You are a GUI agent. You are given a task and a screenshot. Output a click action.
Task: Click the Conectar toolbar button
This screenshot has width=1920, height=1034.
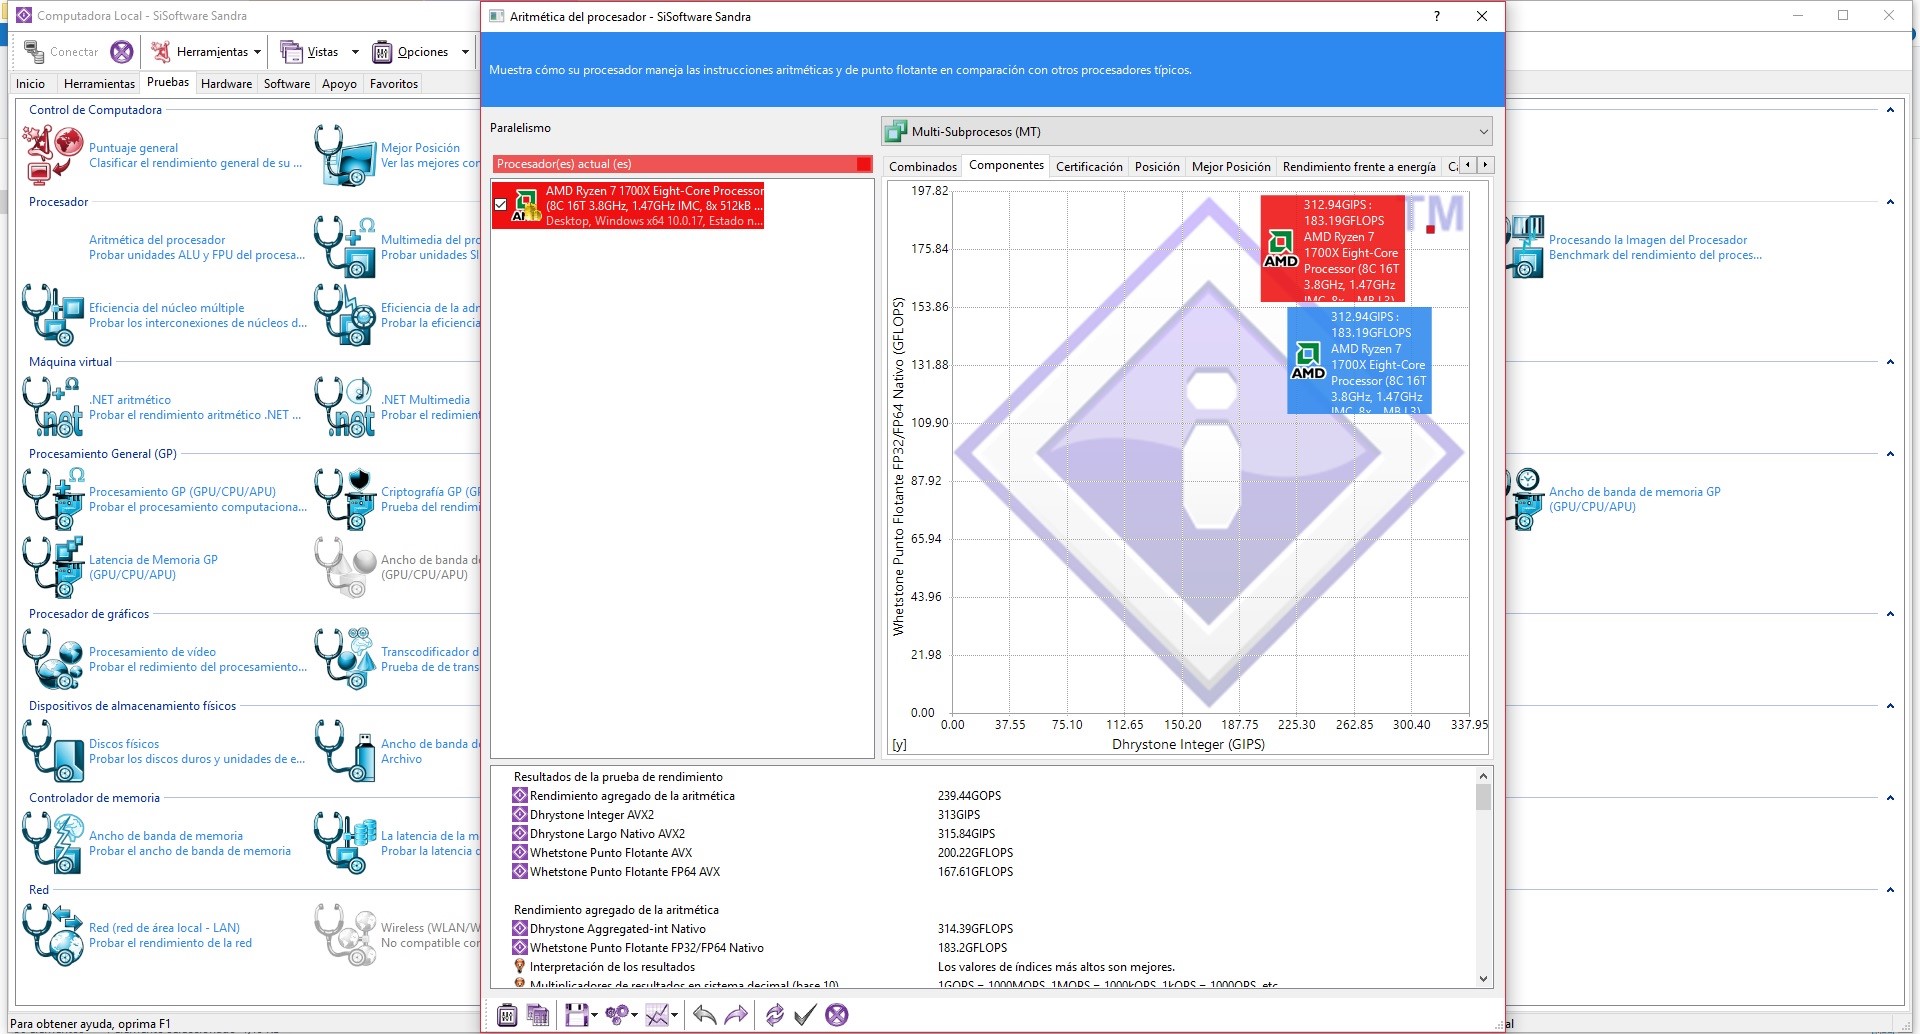pos(62,52)
